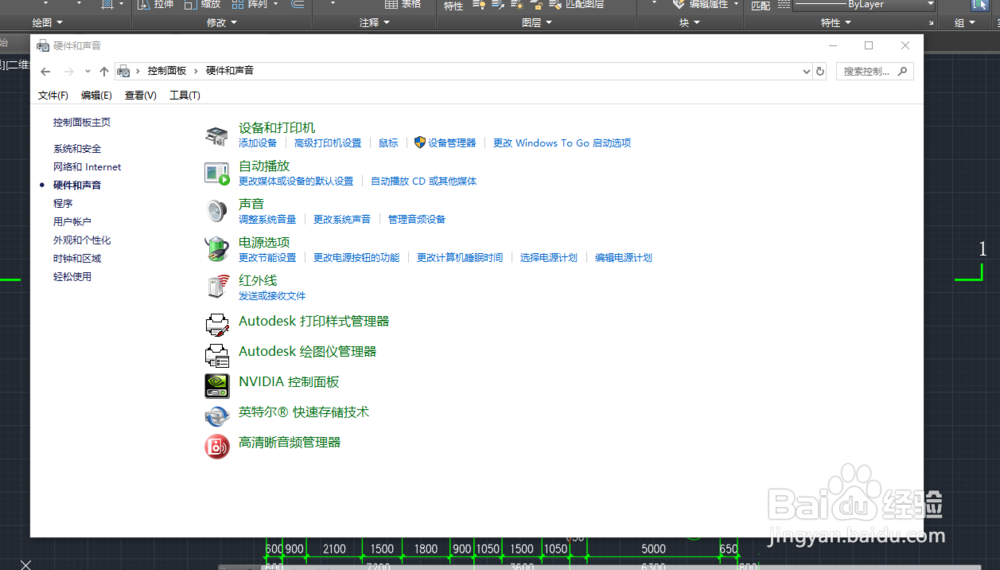The height and width of the screenshot is (570, 1000).
Task: Open the 设备和打印机 heading
Action: (x=277, y=128)
